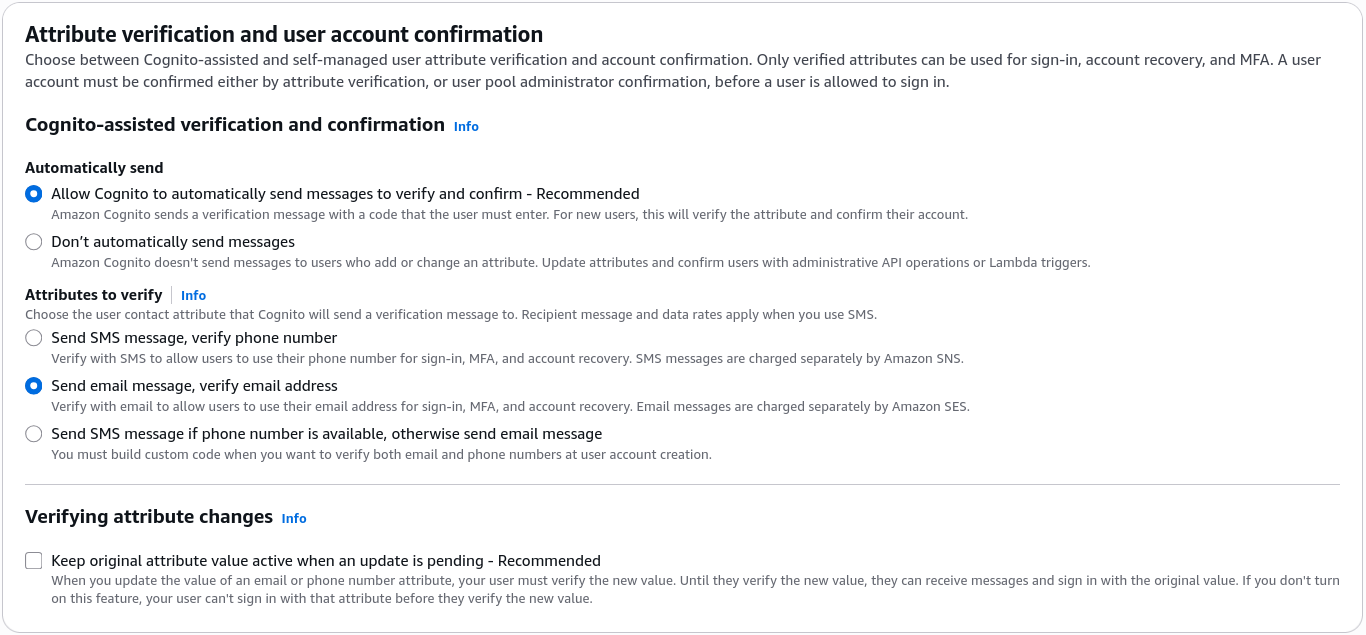Click description about administrative API operations or Lambda triggers
Image resolution: width=1366 pixels, height=635 pixels.
[570, 263]
